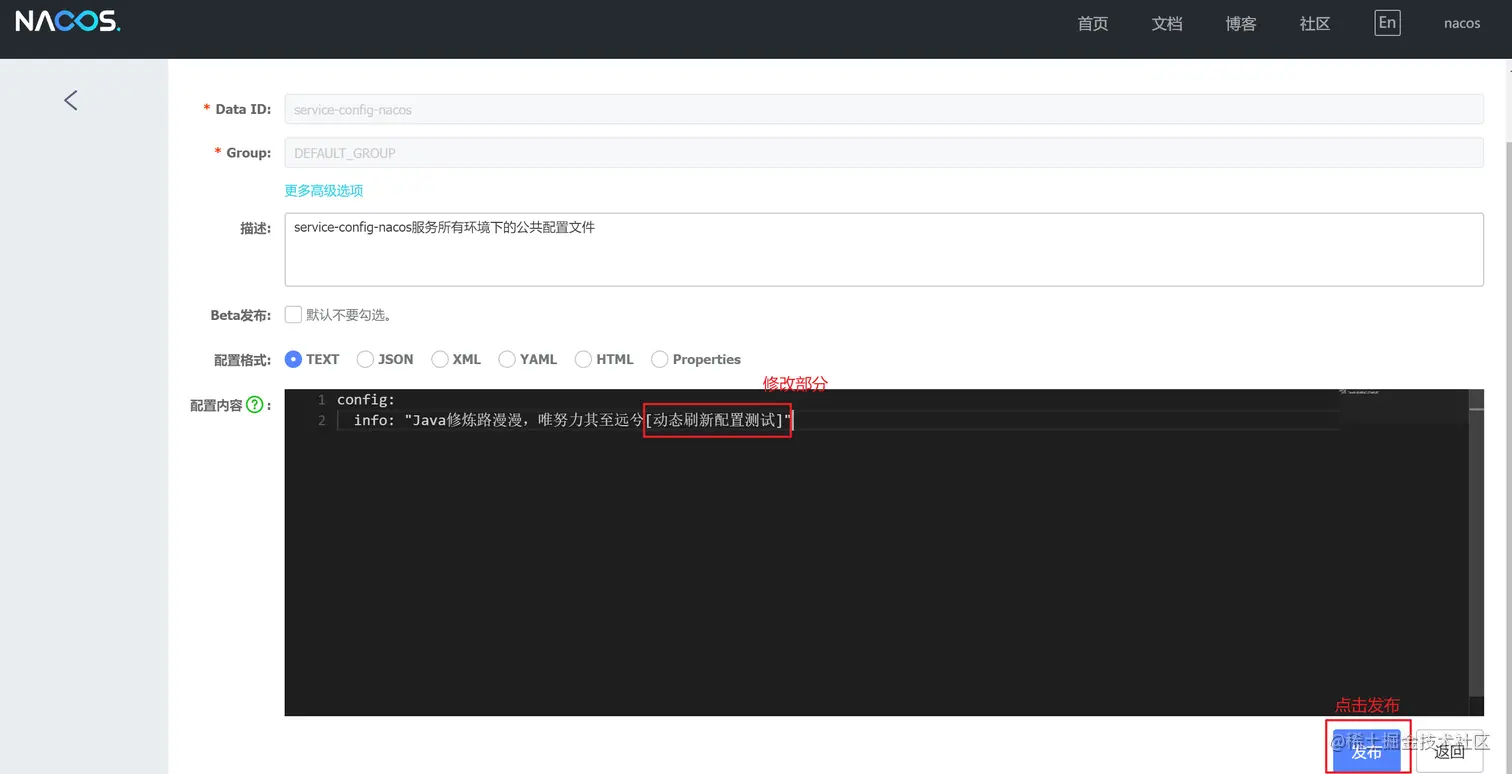Toggle the Beta发布 checkbox

coord(293,314)
